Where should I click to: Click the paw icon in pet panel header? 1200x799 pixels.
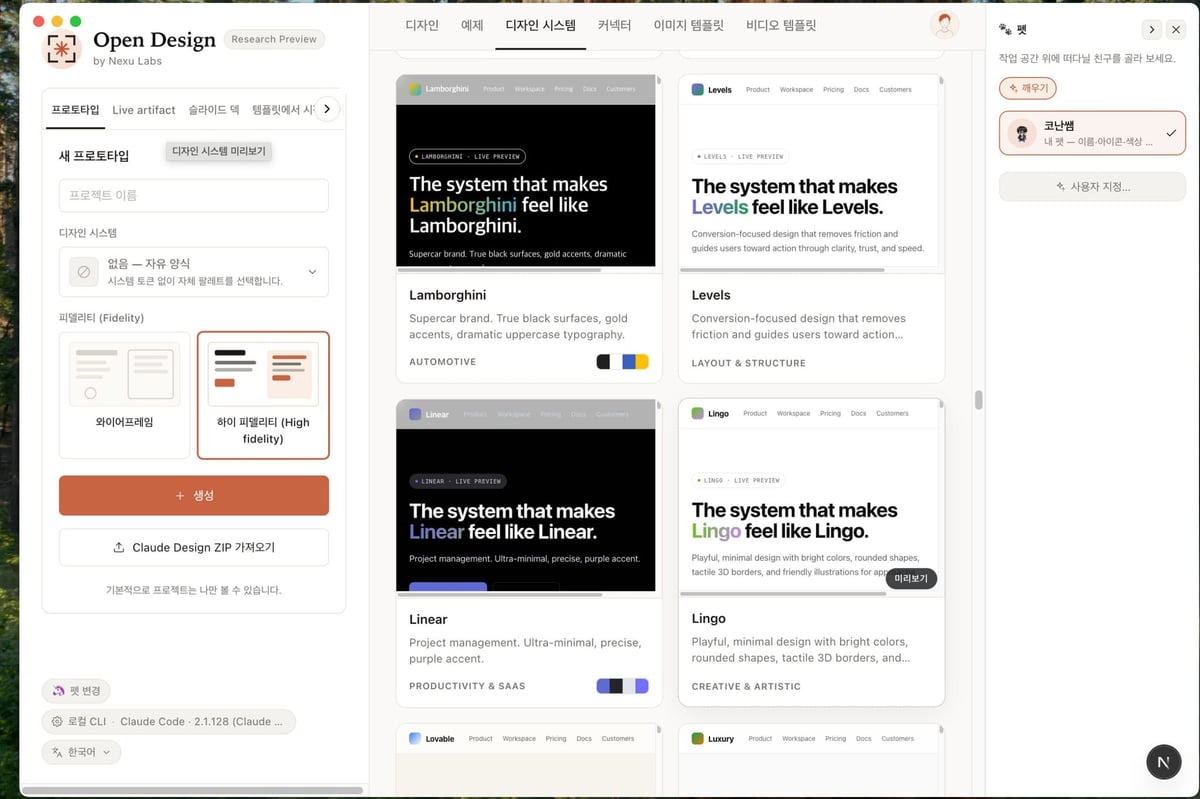click(x=1005, y=30)
